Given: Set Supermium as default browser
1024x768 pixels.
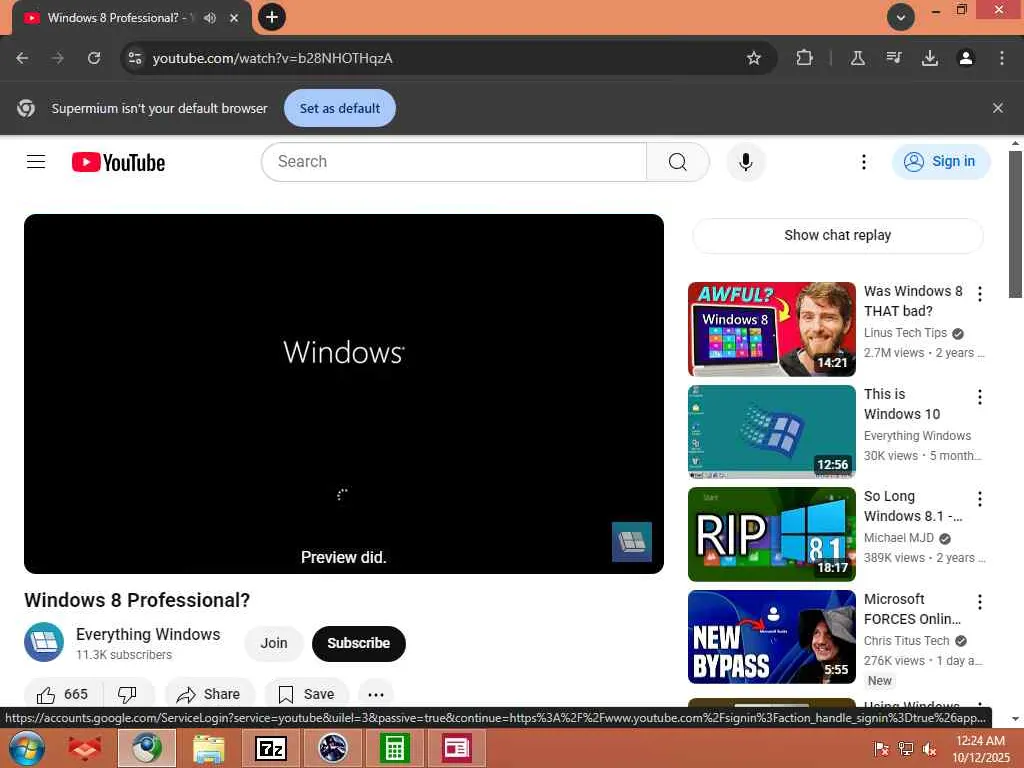Looking at the screenshot, I should 340,108.
